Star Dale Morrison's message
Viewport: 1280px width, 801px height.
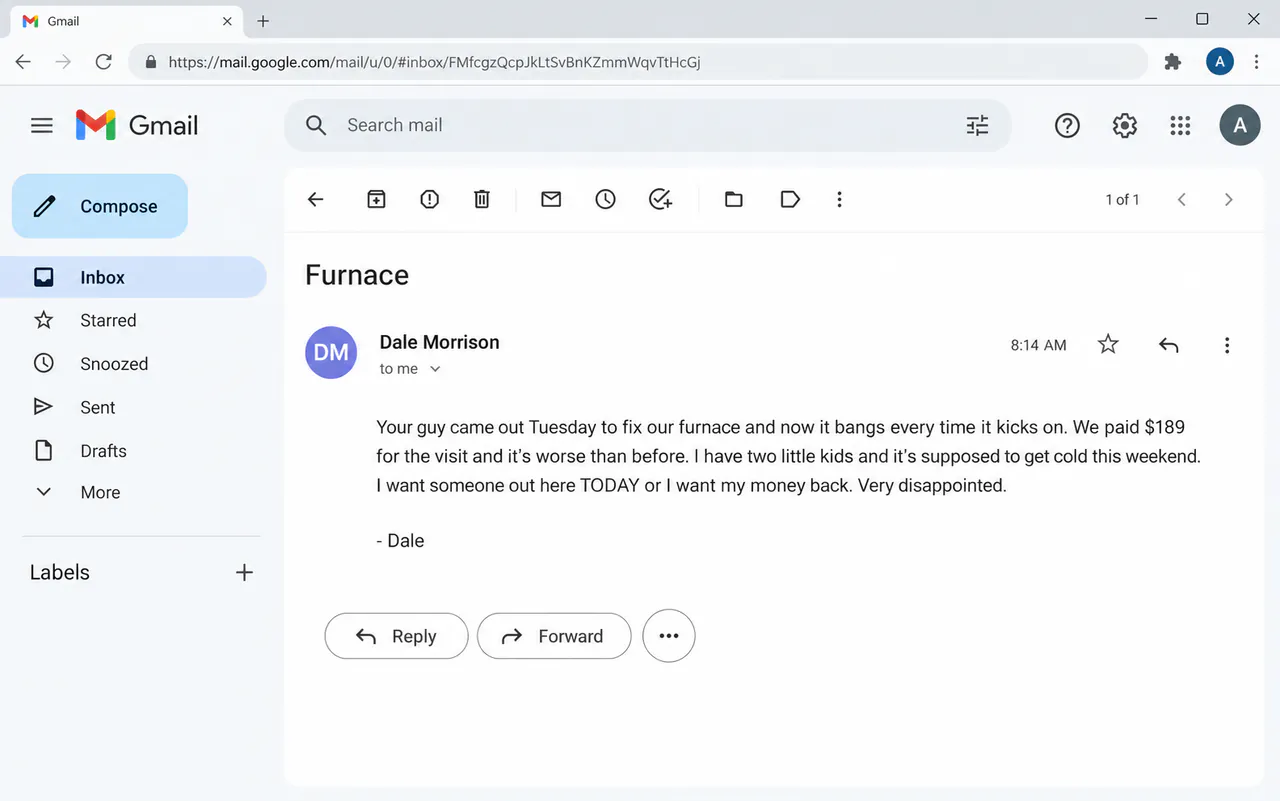(x=1108, y=344)
